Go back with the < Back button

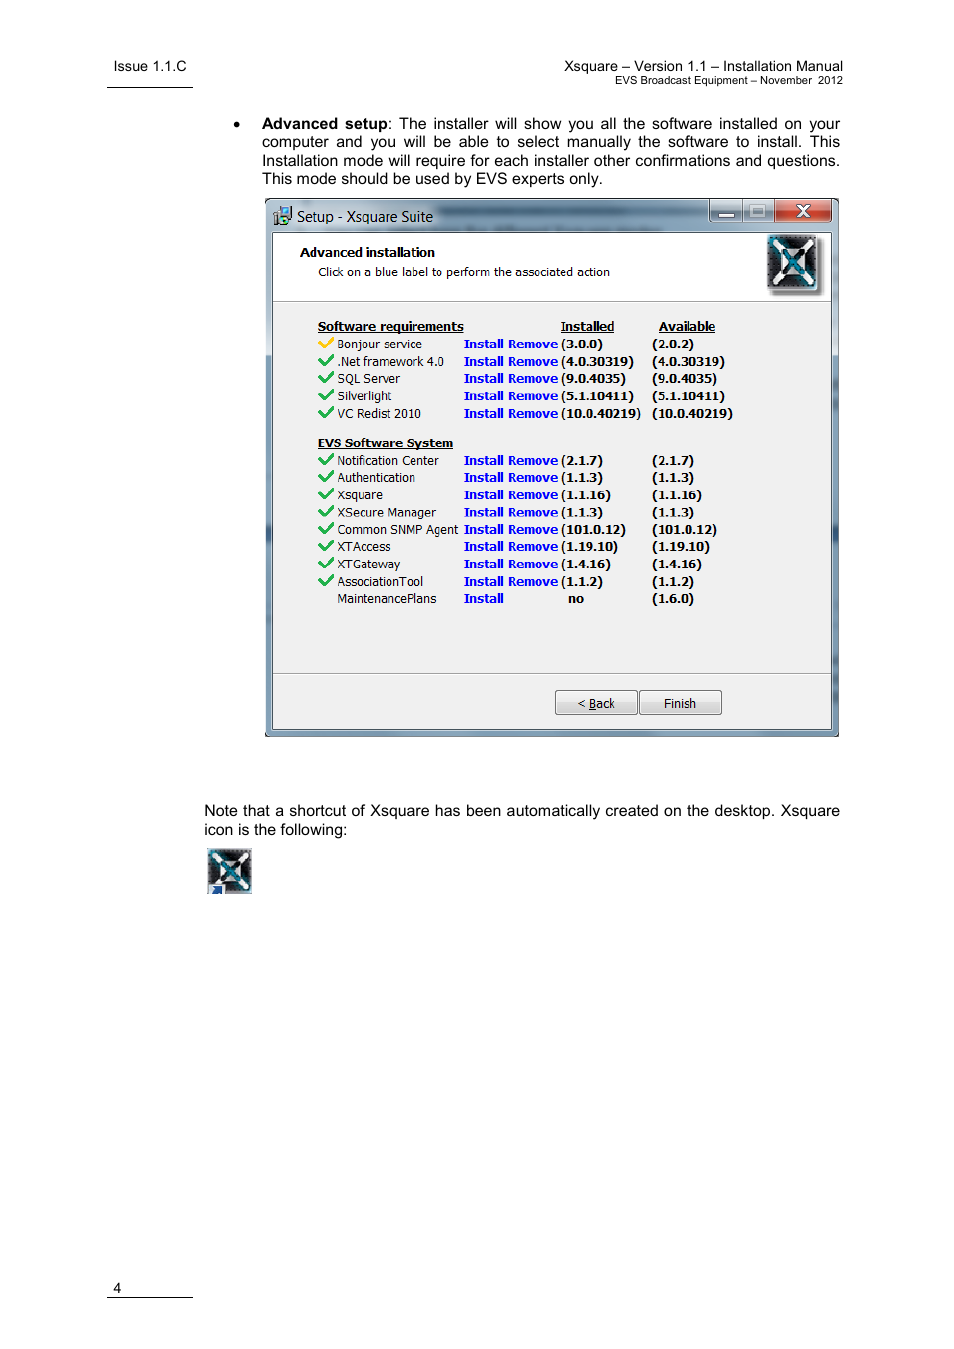tap(596, 703)
